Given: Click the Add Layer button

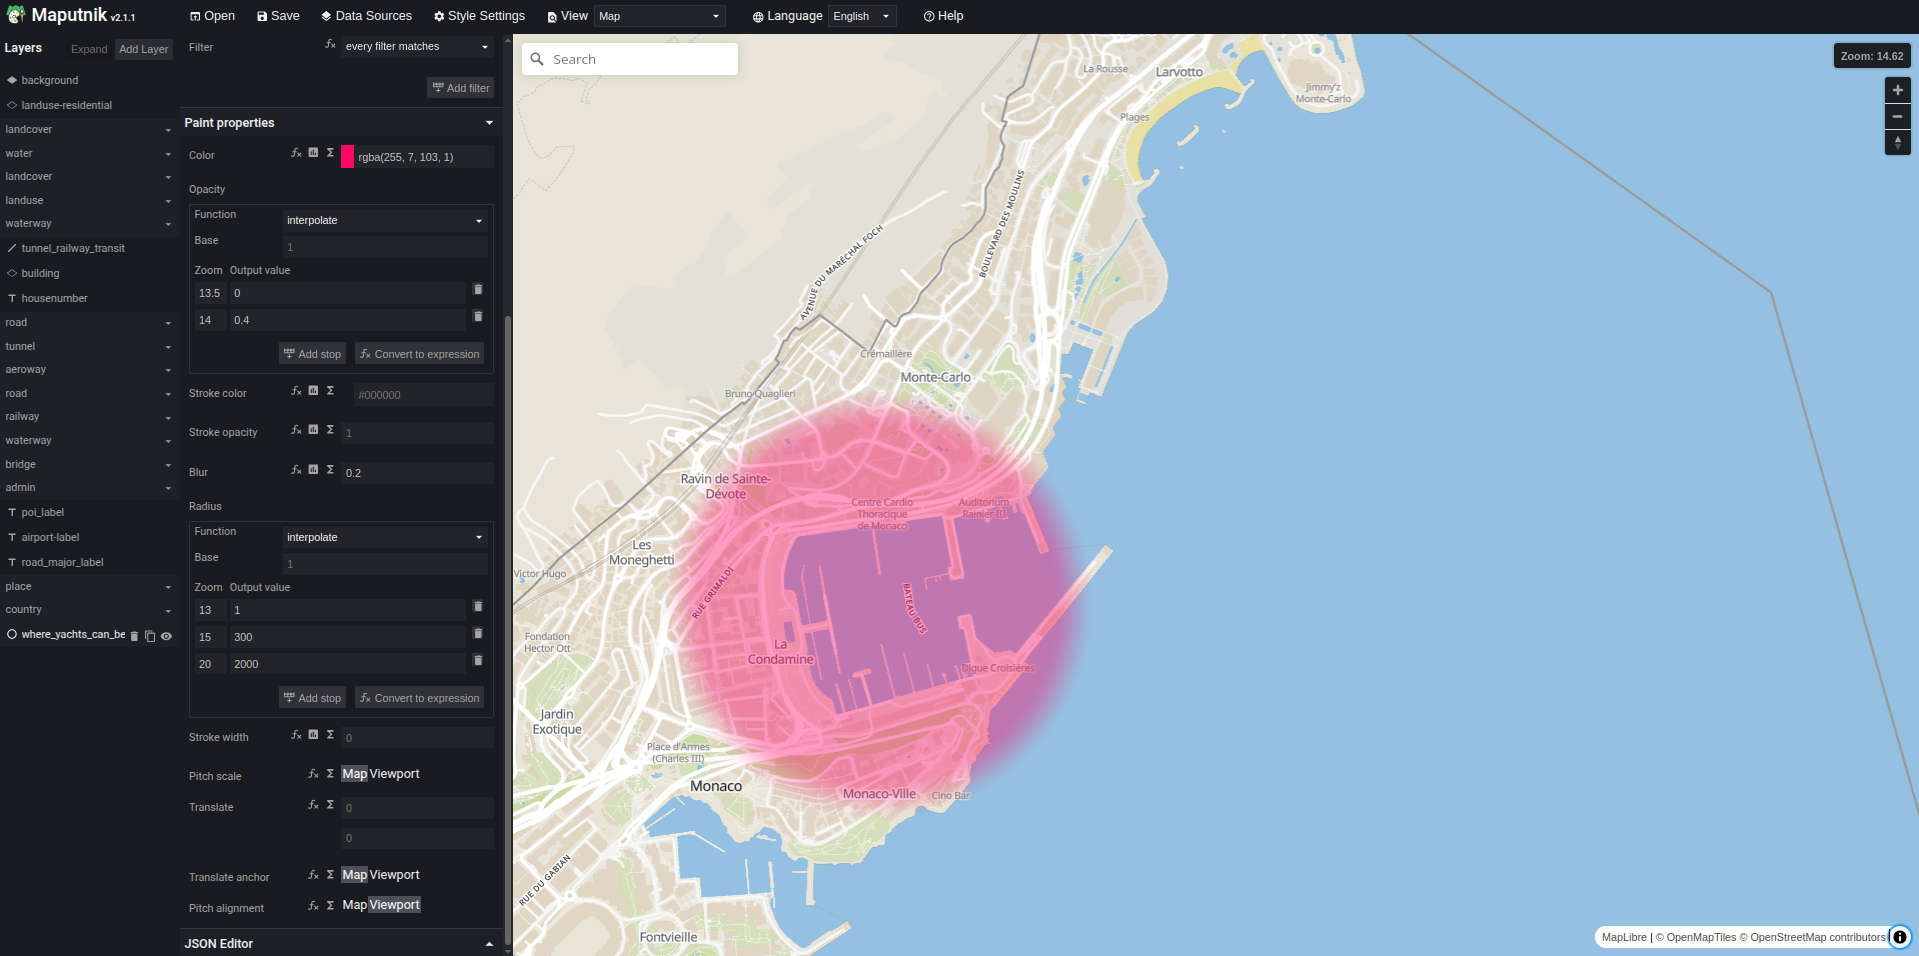Looking at the screenshot, I should pyautogui.click(x=144, y=49).
